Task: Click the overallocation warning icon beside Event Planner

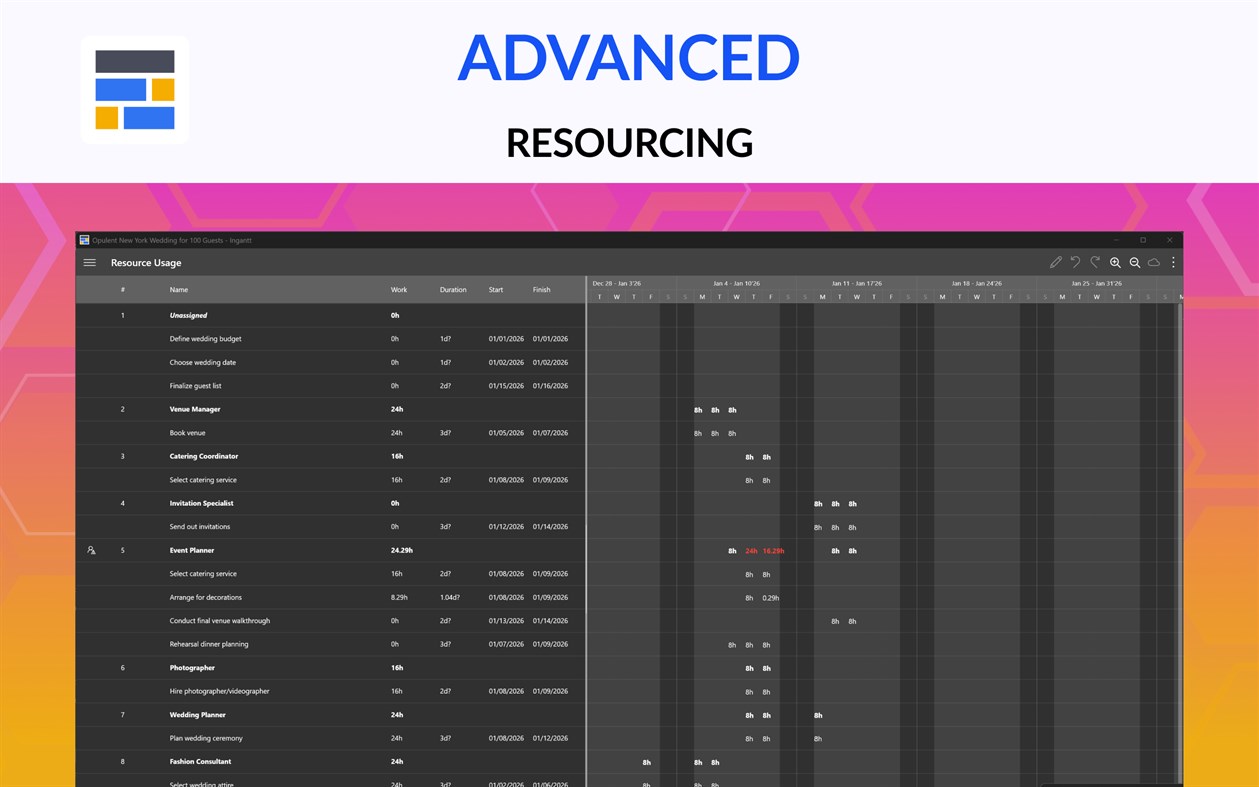Action: (91, 550)
